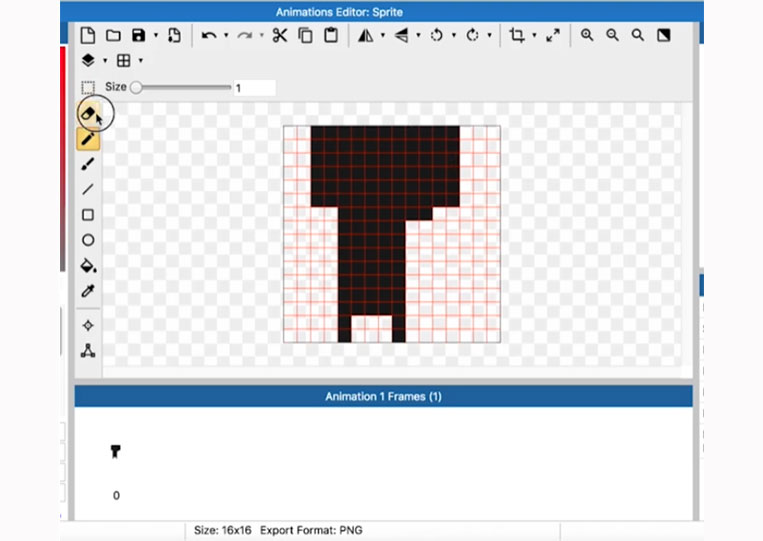Undo the last action
This screenshot has width=763, height=541.
click(x=209, y=36)
